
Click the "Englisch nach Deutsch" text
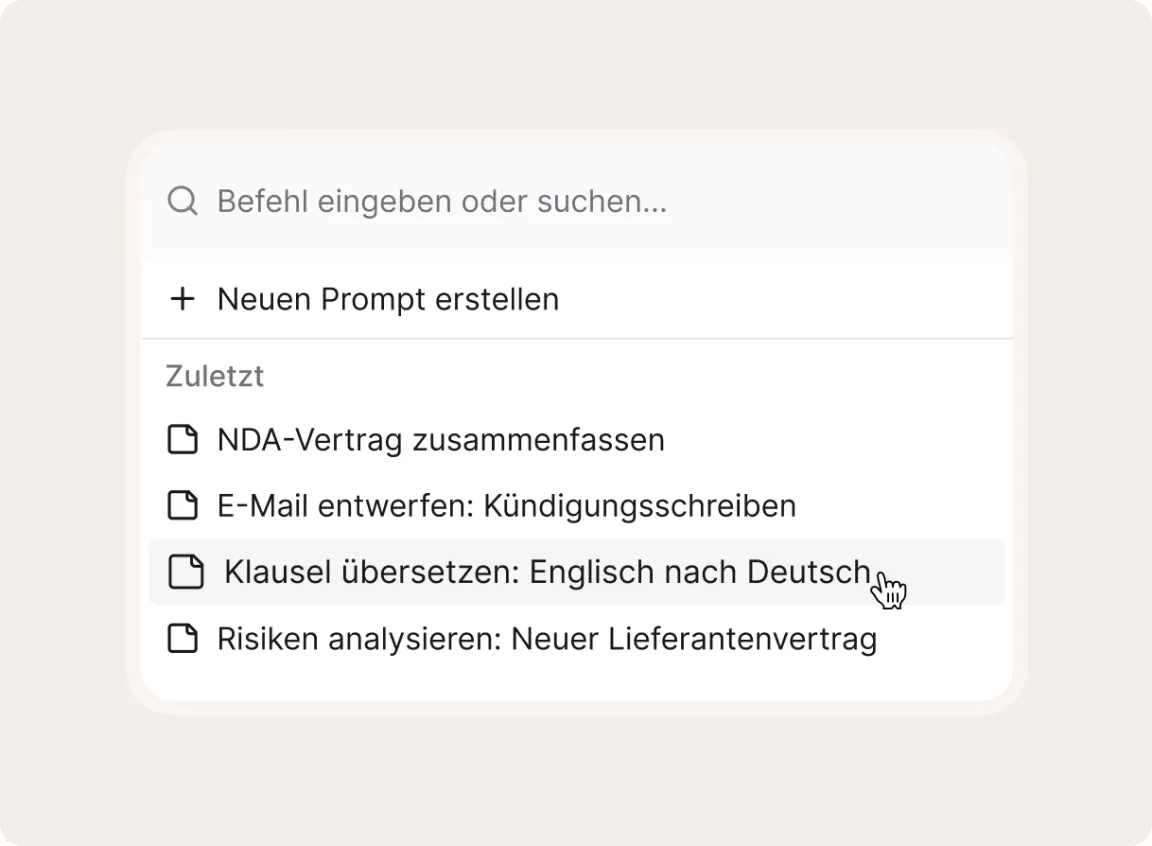click(699, 572)
